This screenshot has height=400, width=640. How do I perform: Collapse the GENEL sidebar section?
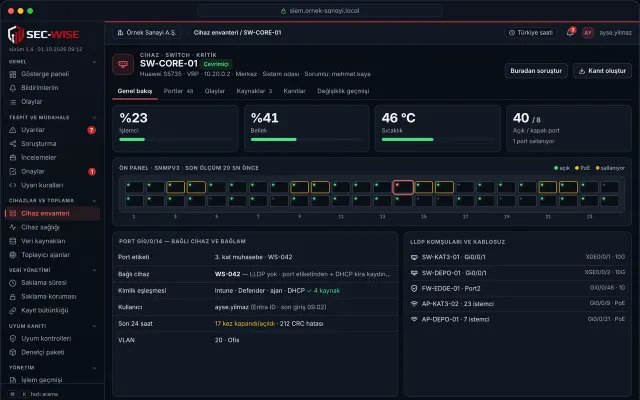94,62
